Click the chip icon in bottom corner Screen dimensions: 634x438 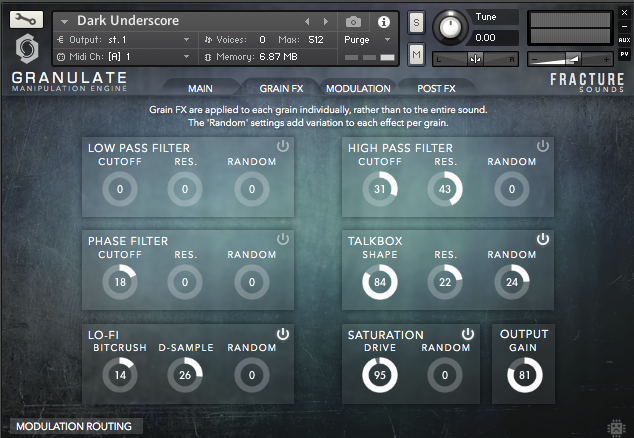(x=616, y=428)
